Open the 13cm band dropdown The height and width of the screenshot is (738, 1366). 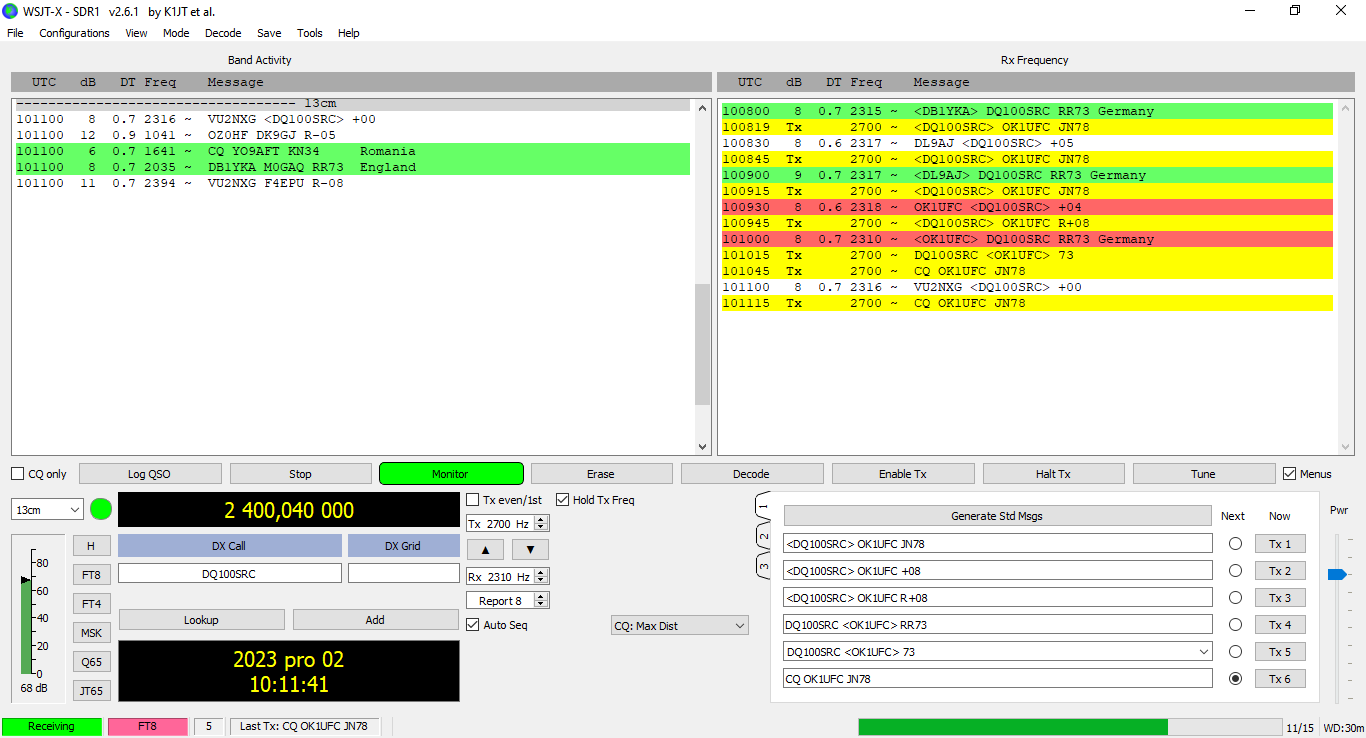pos(48,510)
